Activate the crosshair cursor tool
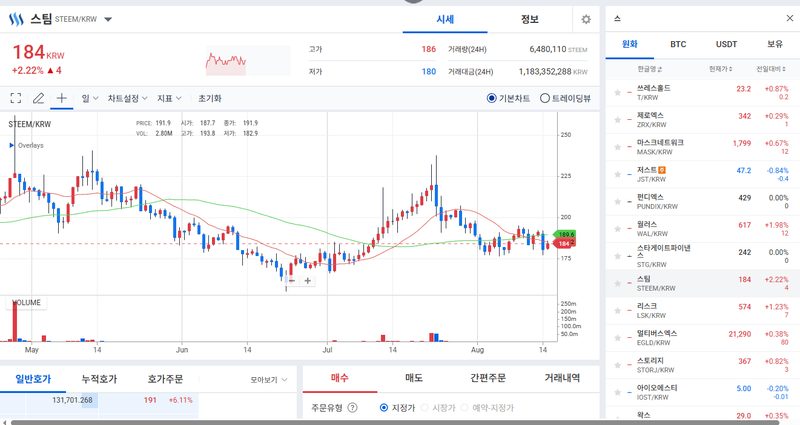 pos(61,98)
